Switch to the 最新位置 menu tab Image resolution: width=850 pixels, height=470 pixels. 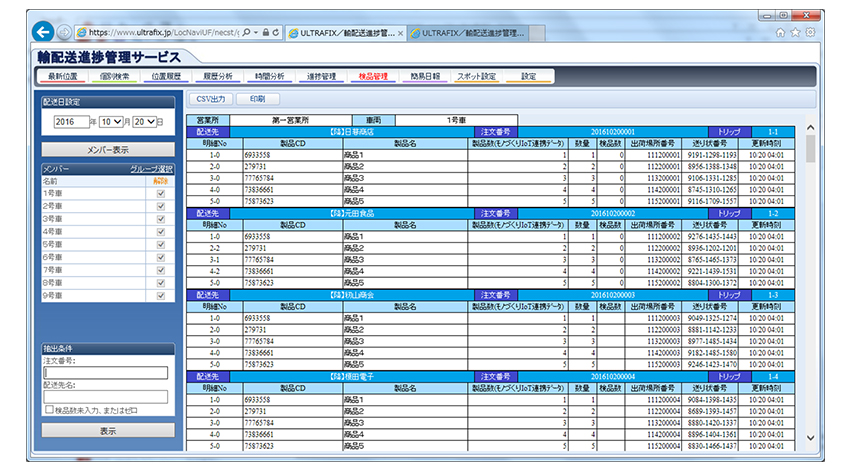click(64, 76)
